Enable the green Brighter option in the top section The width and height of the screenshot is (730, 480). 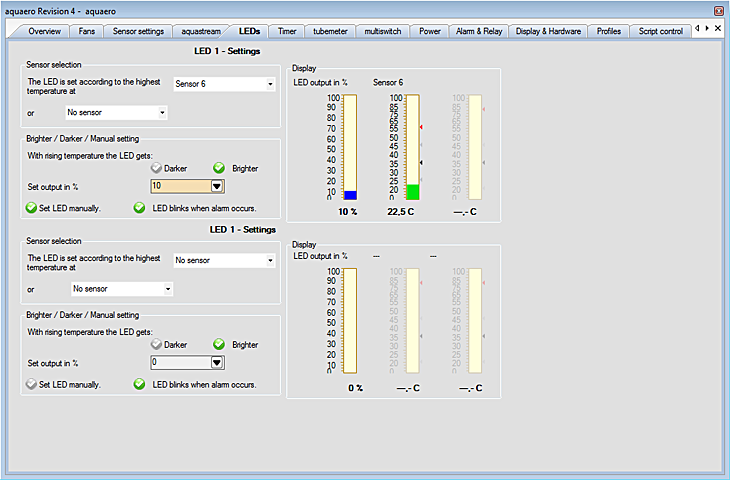pyautogui.click(x=219, y=168)
